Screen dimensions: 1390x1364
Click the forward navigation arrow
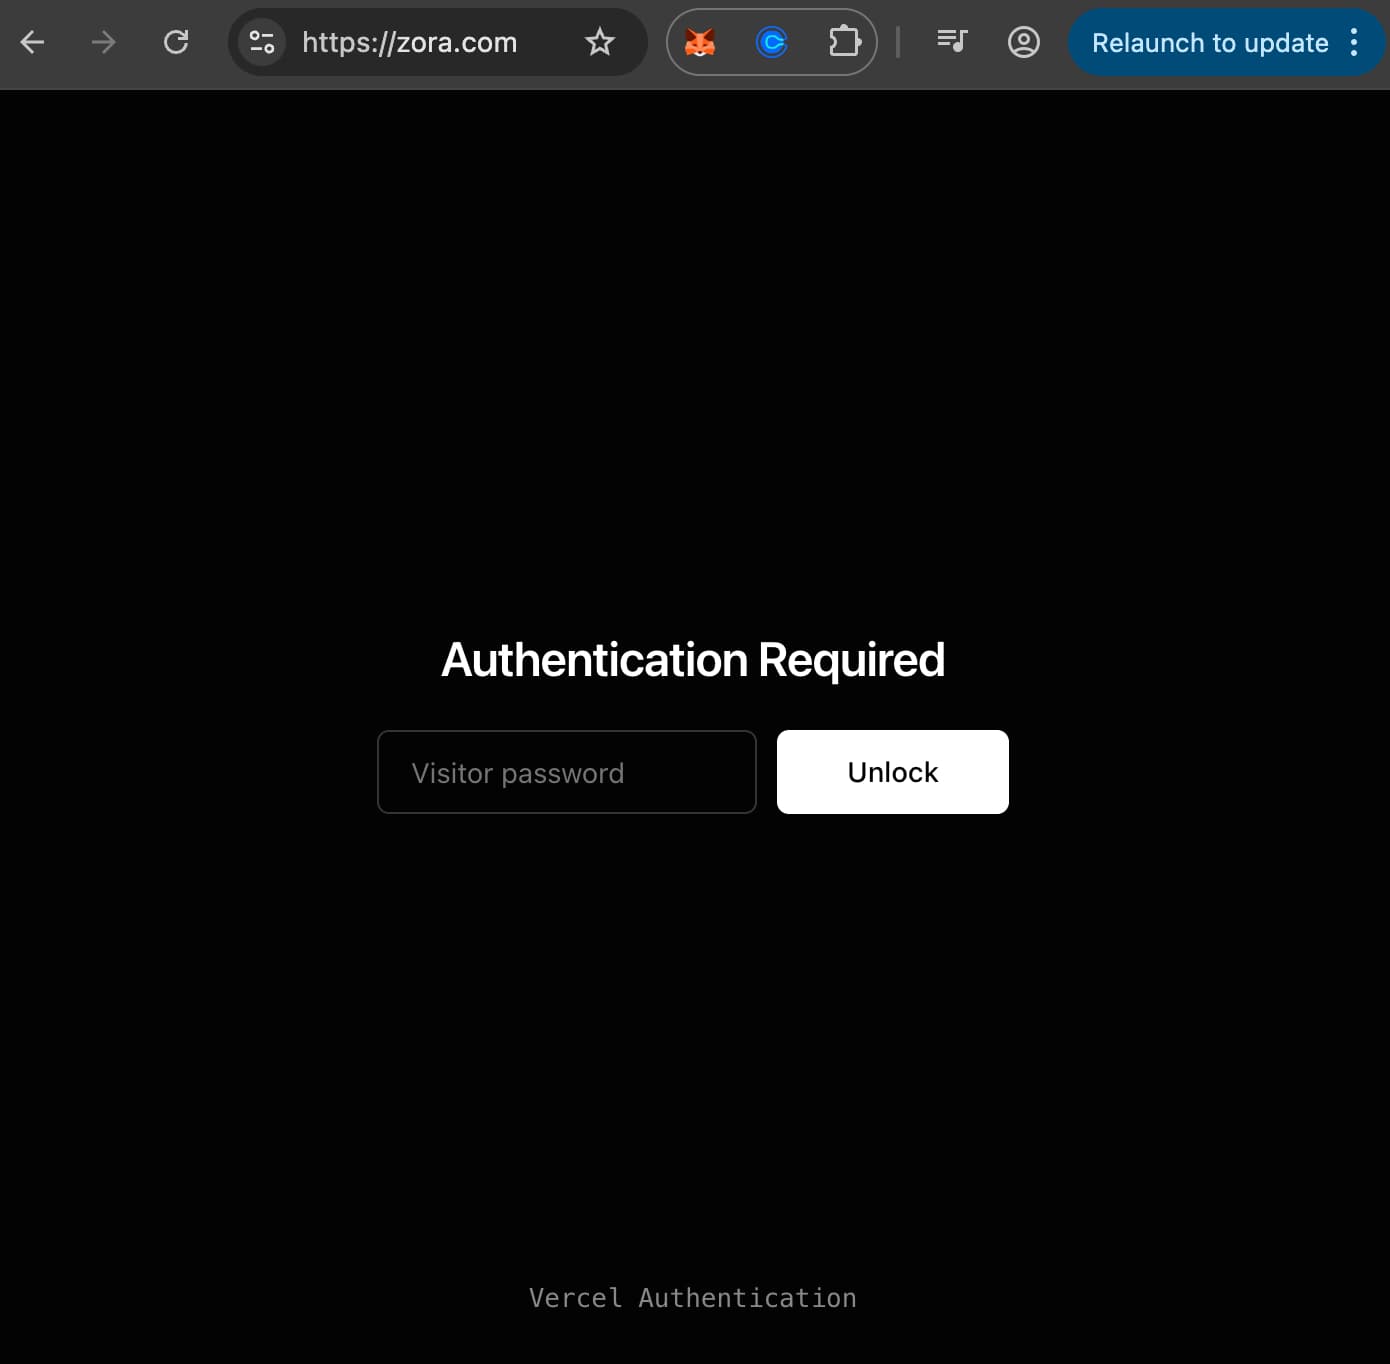103,42
